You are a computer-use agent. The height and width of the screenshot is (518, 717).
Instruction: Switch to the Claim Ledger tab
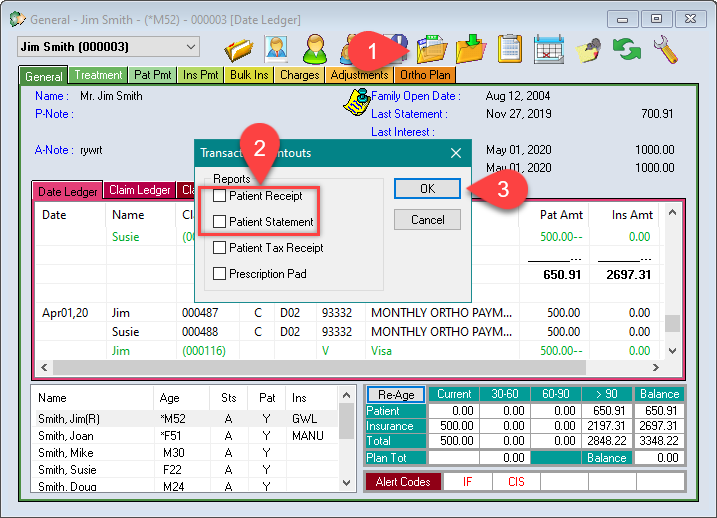click(x=139, y=190)
